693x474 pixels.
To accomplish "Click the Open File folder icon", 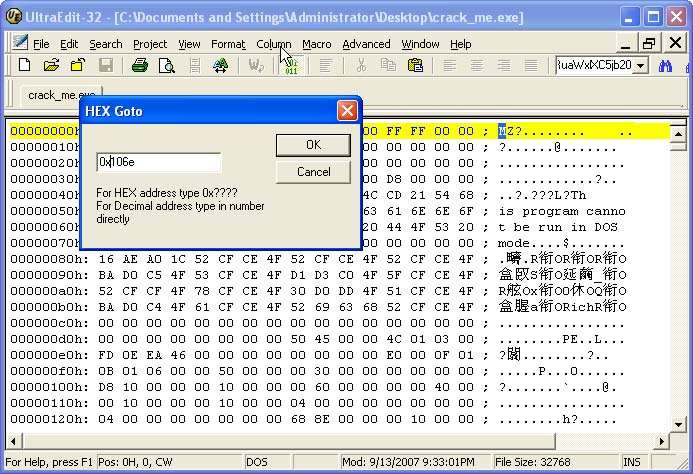I will tap(51, 65).
